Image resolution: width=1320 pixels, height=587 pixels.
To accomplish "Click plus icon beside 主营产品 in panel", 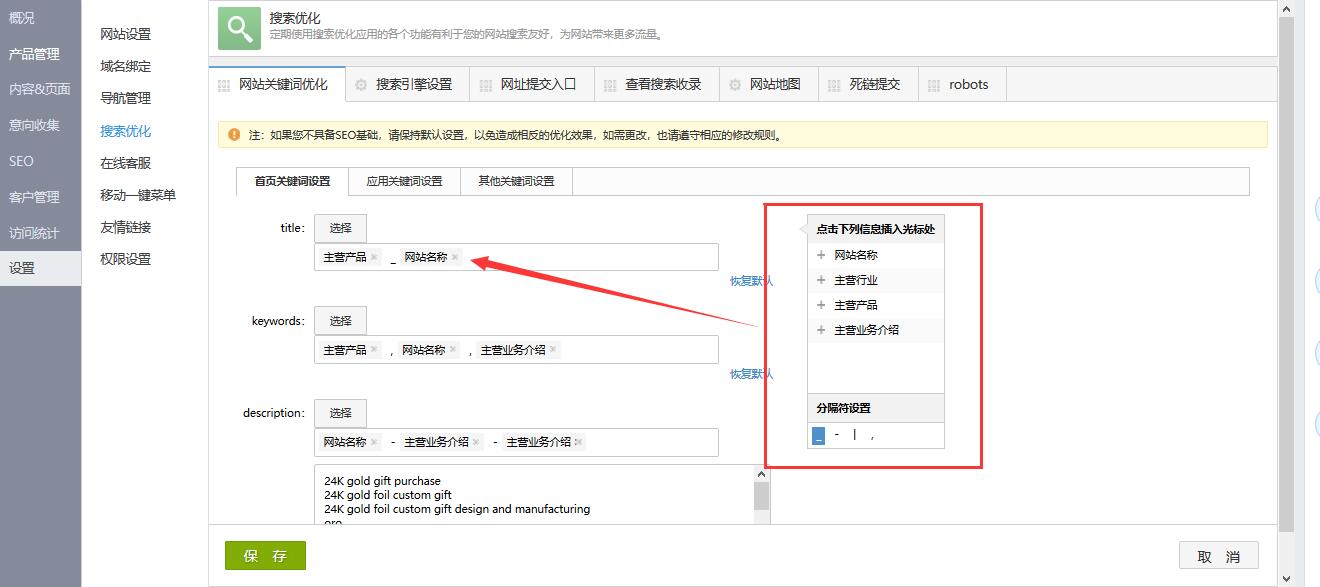I will pyautogui.click(x=821, y=305).
